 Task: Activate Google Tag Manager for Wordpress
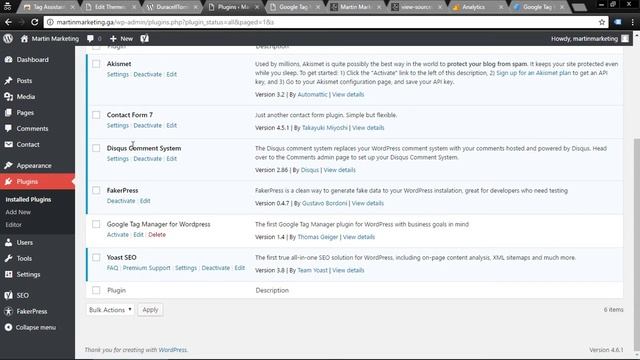[x=118, y=235]
